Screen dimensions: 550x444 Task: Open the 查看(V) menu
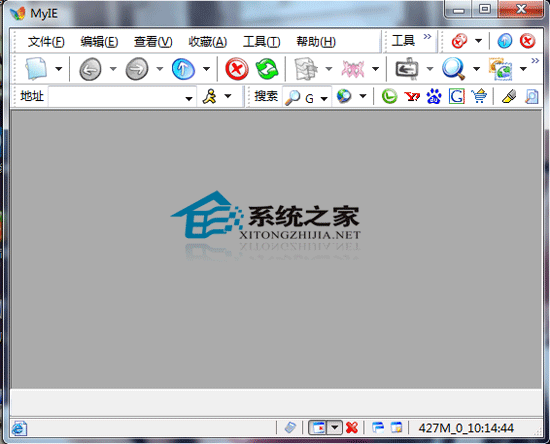pyautogui.click(x=153, y=42)
